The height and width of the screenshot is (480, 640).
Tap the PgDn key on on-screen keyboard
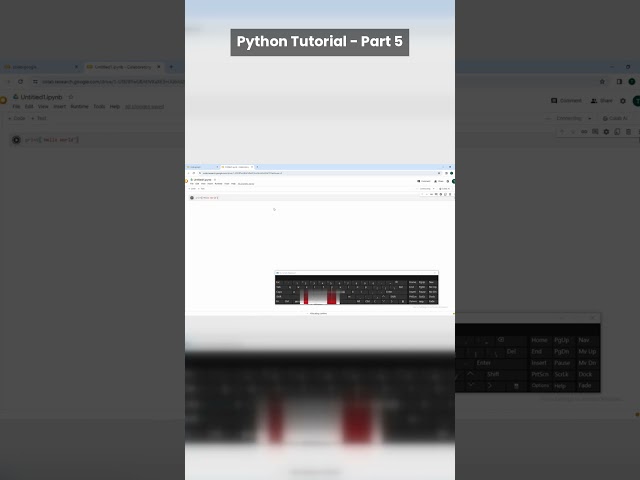(561, 351)
